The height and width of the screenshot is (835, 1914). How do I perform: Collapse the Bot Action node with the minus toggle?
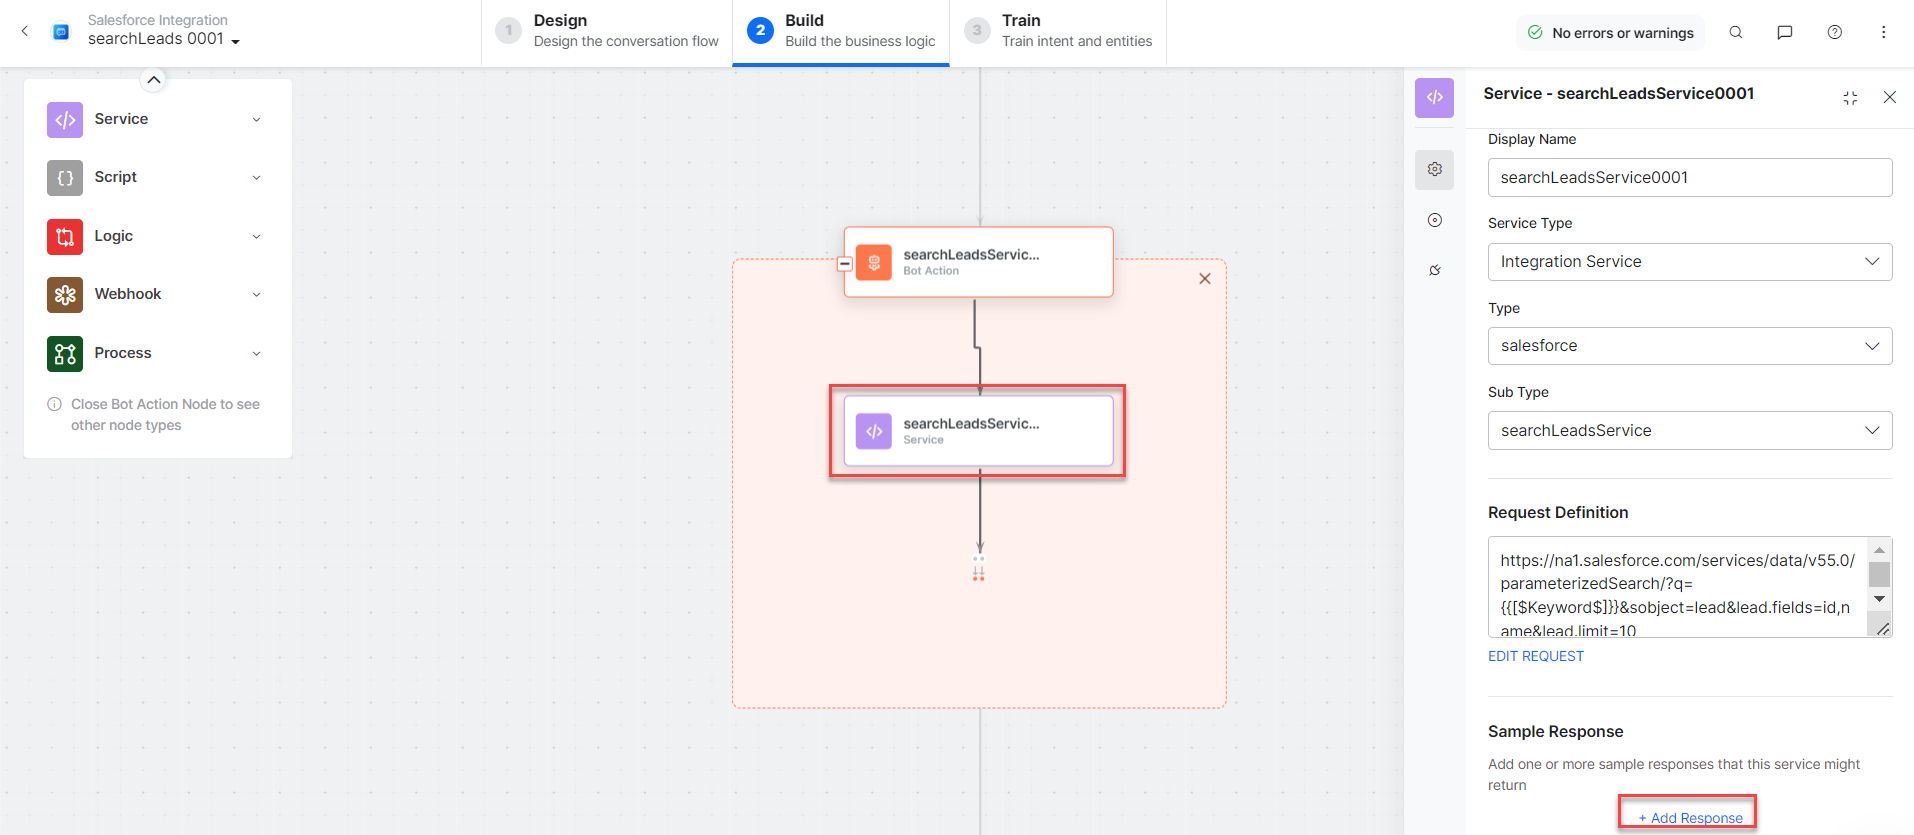pyautogui.click(x=845, y=264)
